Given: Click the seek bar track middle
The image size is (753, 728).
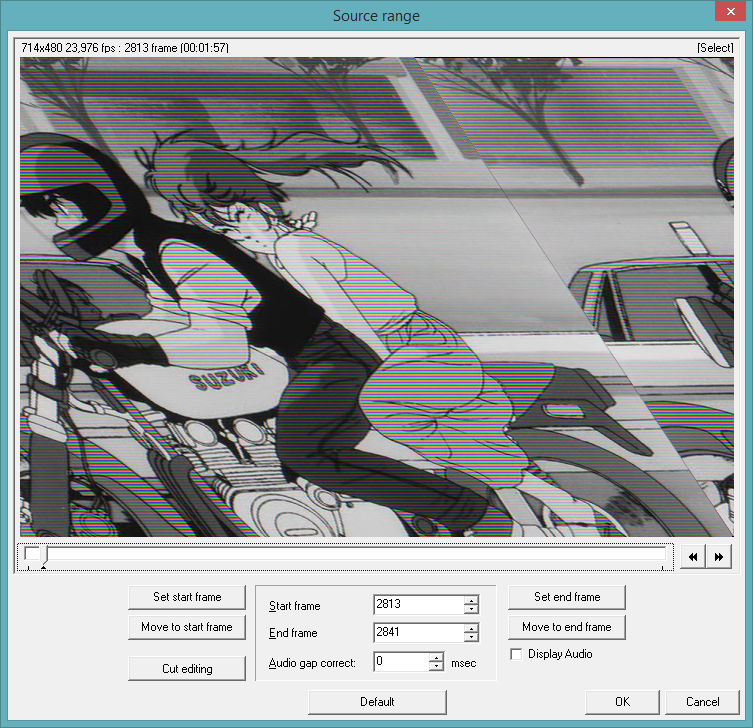Looking at the screenshot, I should point(345,554).
